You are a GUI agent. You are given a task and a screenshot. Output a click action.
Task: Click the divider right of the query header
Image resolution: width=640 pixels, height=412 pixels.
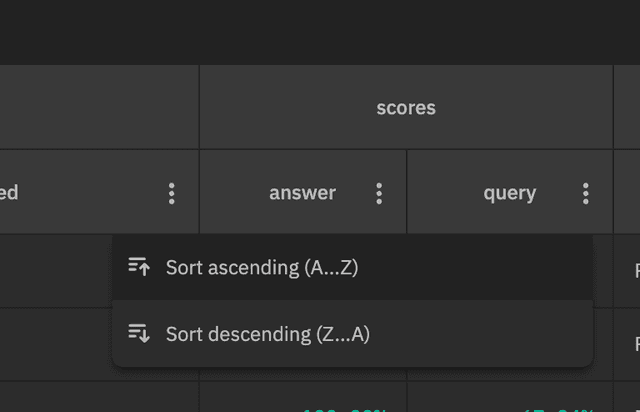point(613,192)
